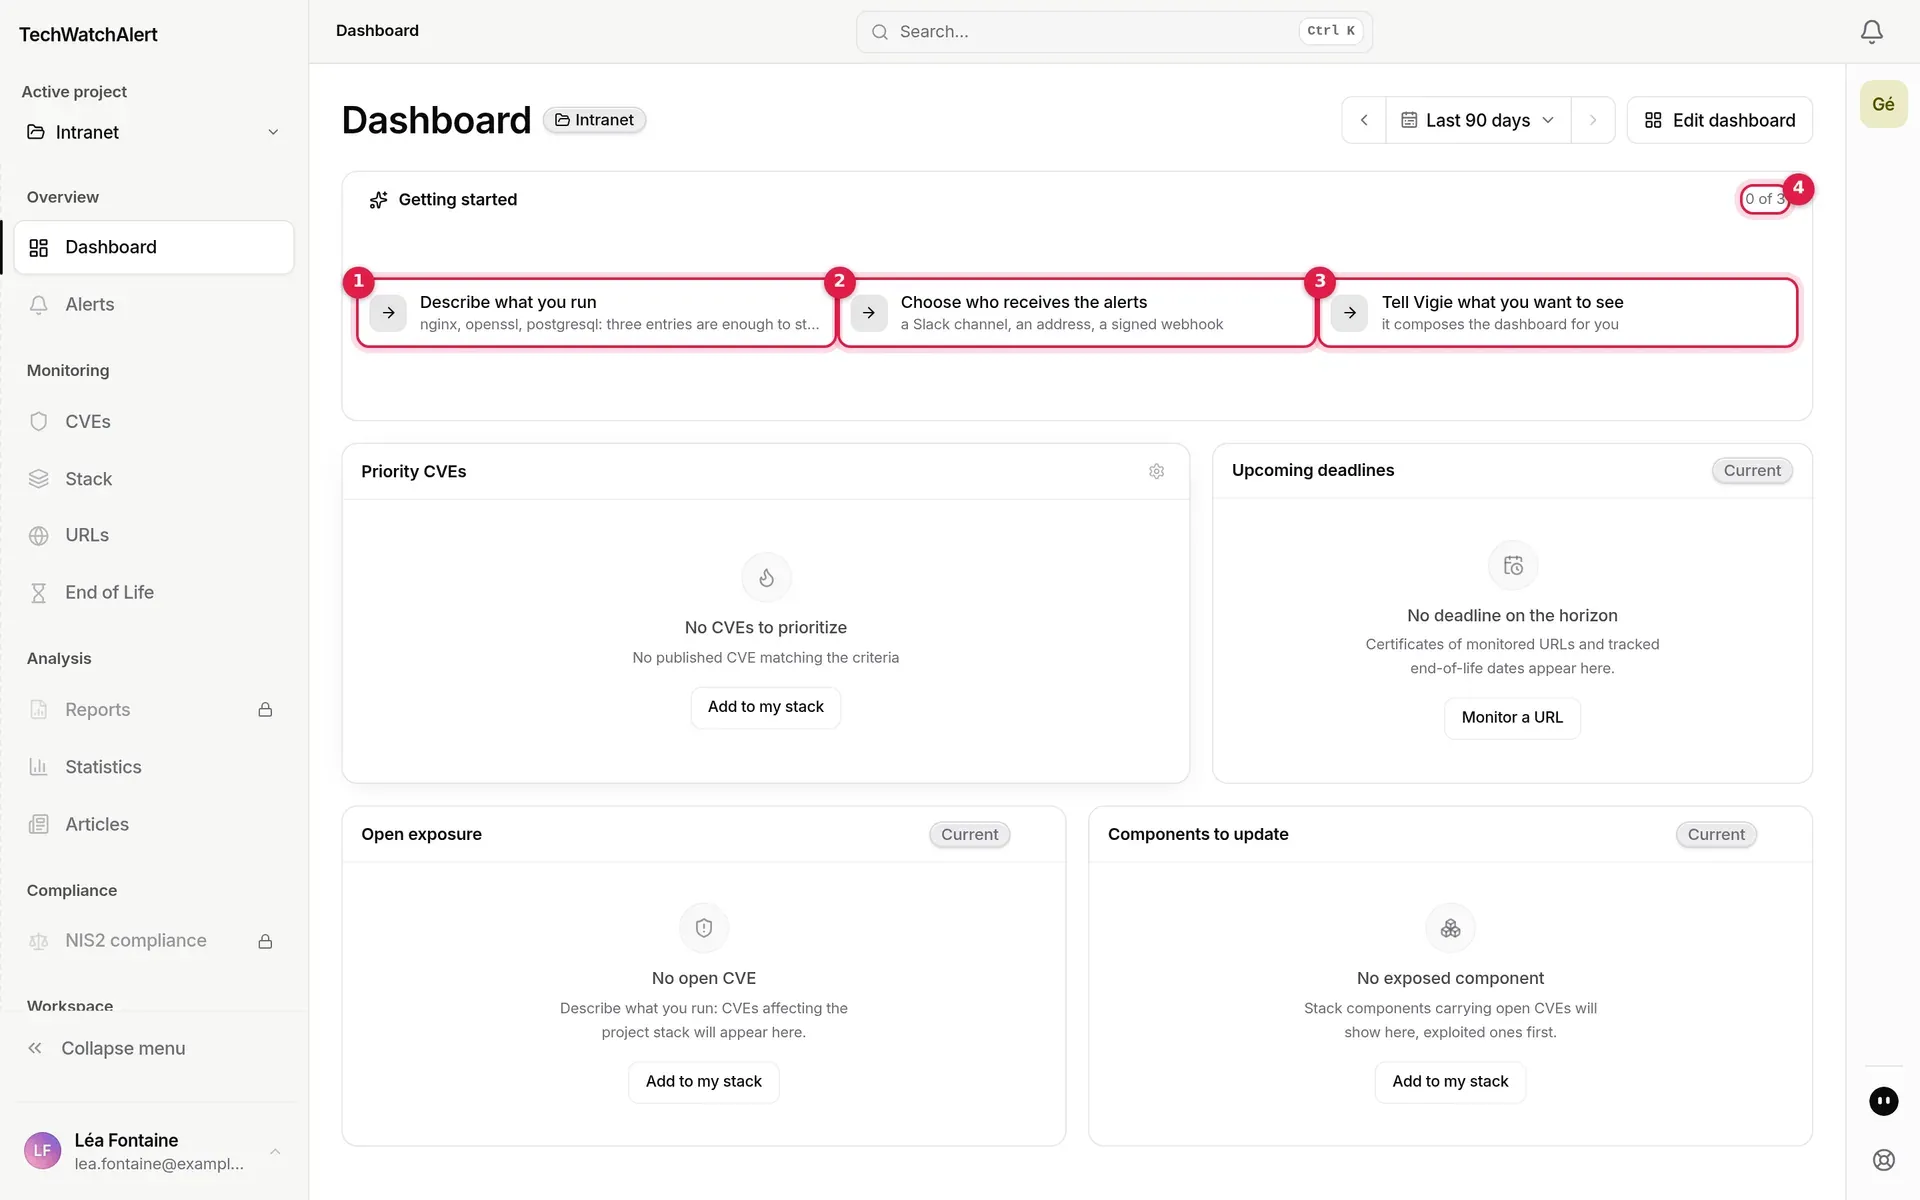Go to the next date range
The height and width of the screenshot is (1200, 1920).
tap(1593, 120)
